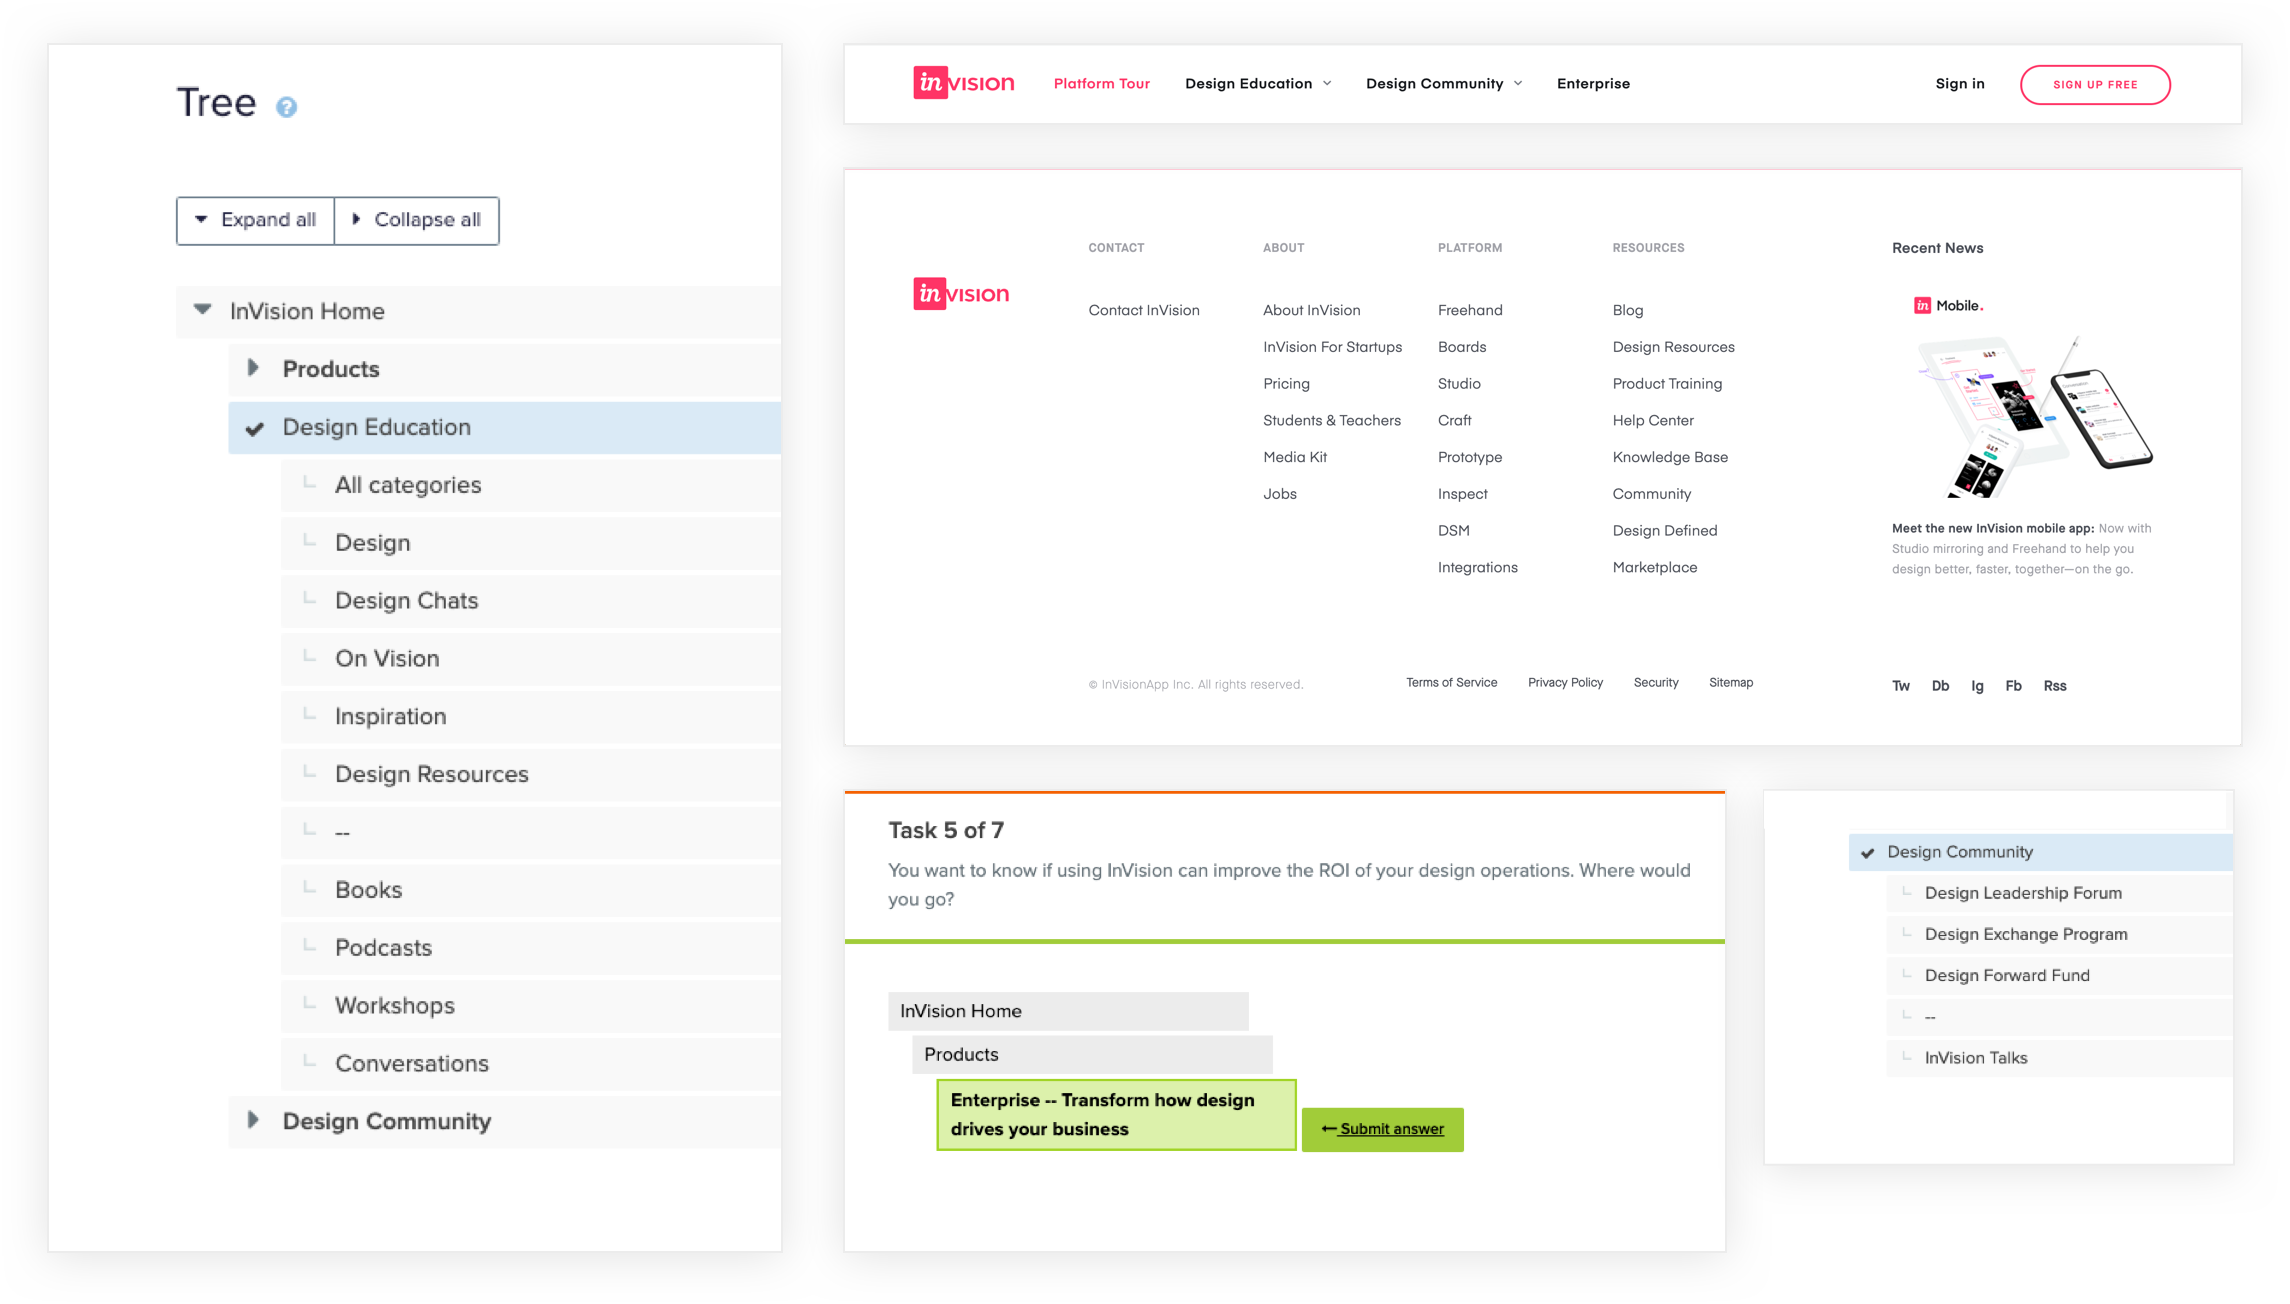The height and width of the screenshot is (1304, 2290).
Task: Click the InVision logo in the footer
Action: click(961, 294)
